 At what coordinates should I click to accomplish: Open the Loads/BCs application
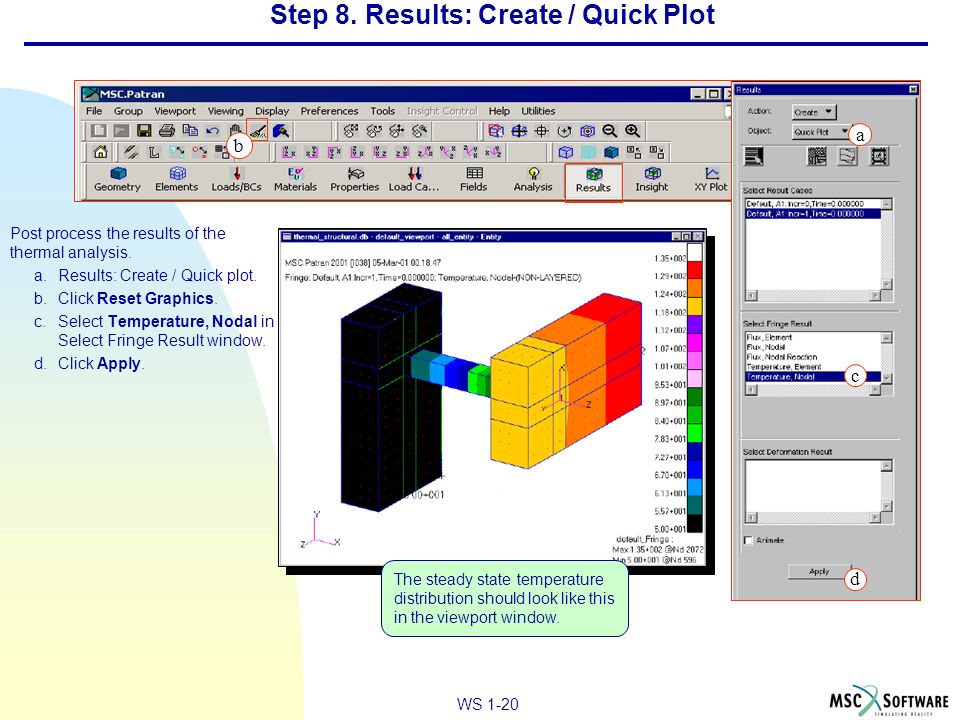(x=236, y=179)
